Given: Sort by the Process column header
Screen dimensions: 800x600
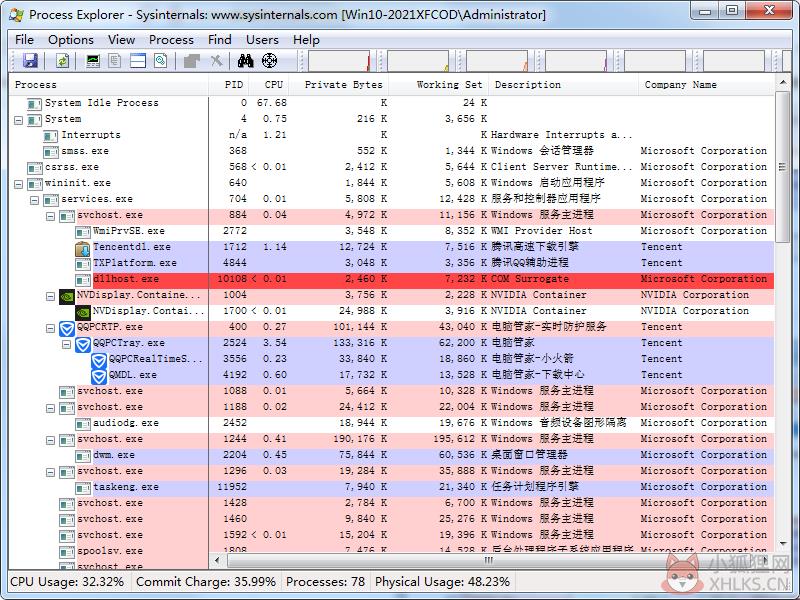Looking at the screenshot, I should [109, 85].
